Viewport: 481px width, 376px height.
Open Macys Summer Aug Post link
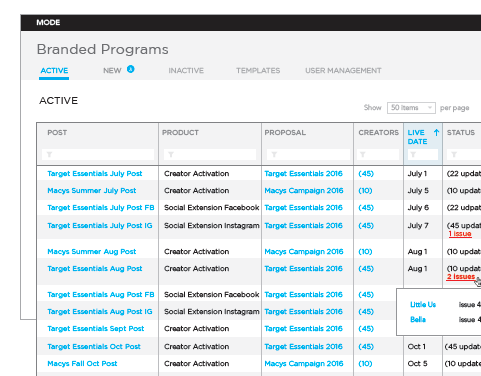[92, 252]
